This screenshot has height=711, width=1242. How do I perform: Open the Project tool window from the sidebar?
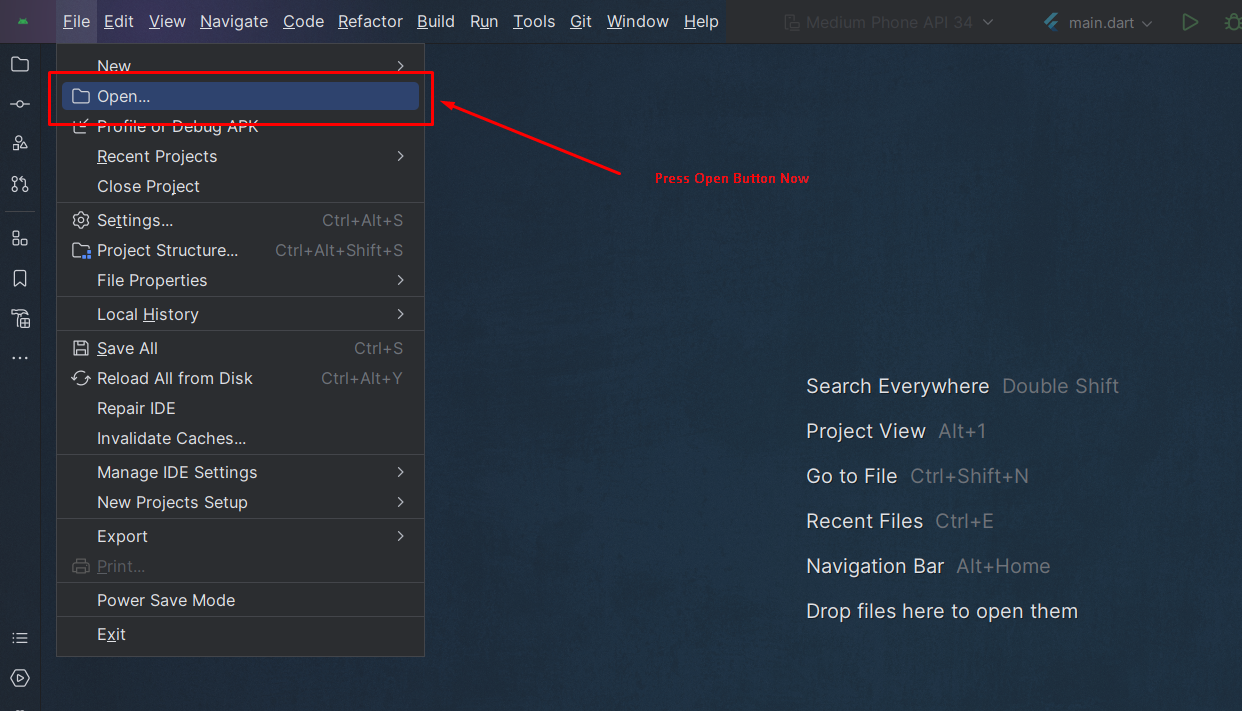coord(20,64)
